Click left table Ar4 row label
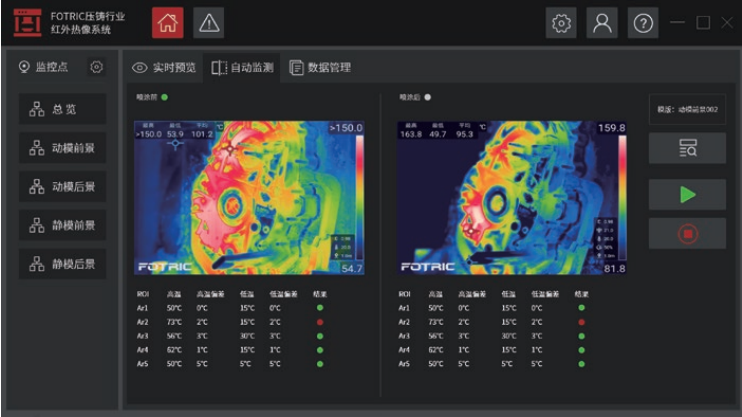Image resolution: width=742 pixels, height=417 pixels. 142,350
